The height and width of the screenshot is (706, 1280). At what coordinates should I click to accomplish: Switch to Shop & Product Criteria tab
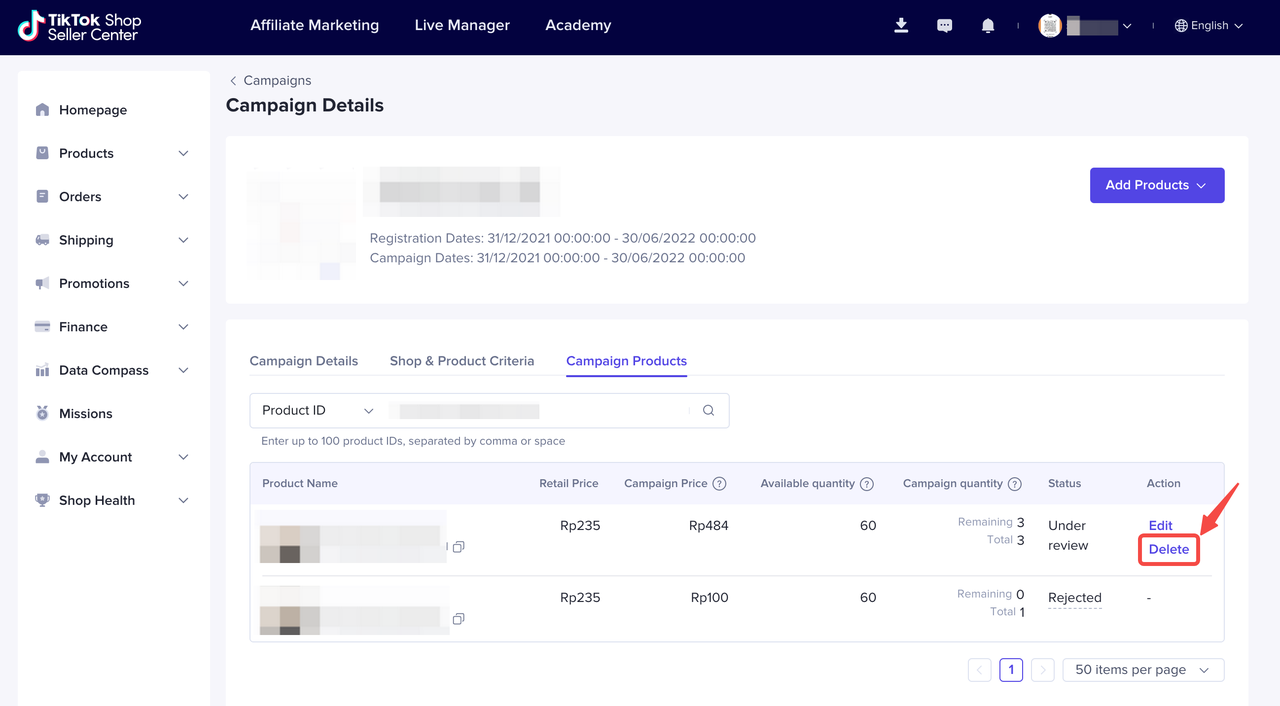[x=462, y=361]
